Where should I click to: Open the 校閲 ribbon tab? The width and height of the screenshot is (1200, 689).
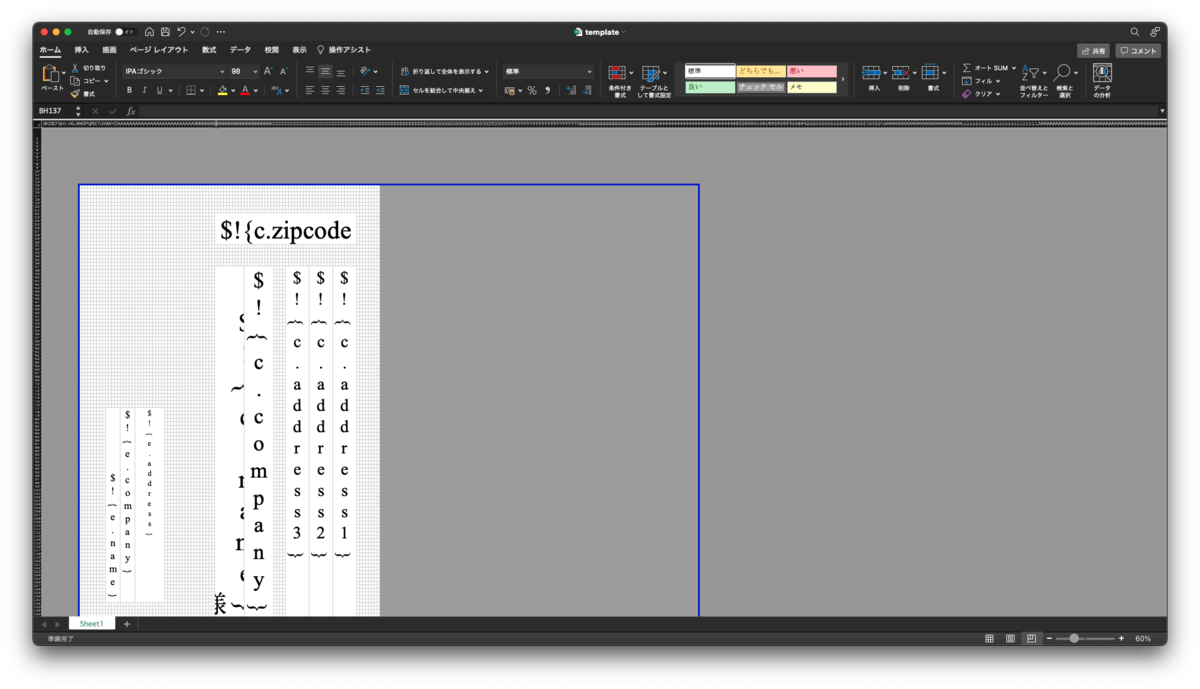tap(272, 50)
